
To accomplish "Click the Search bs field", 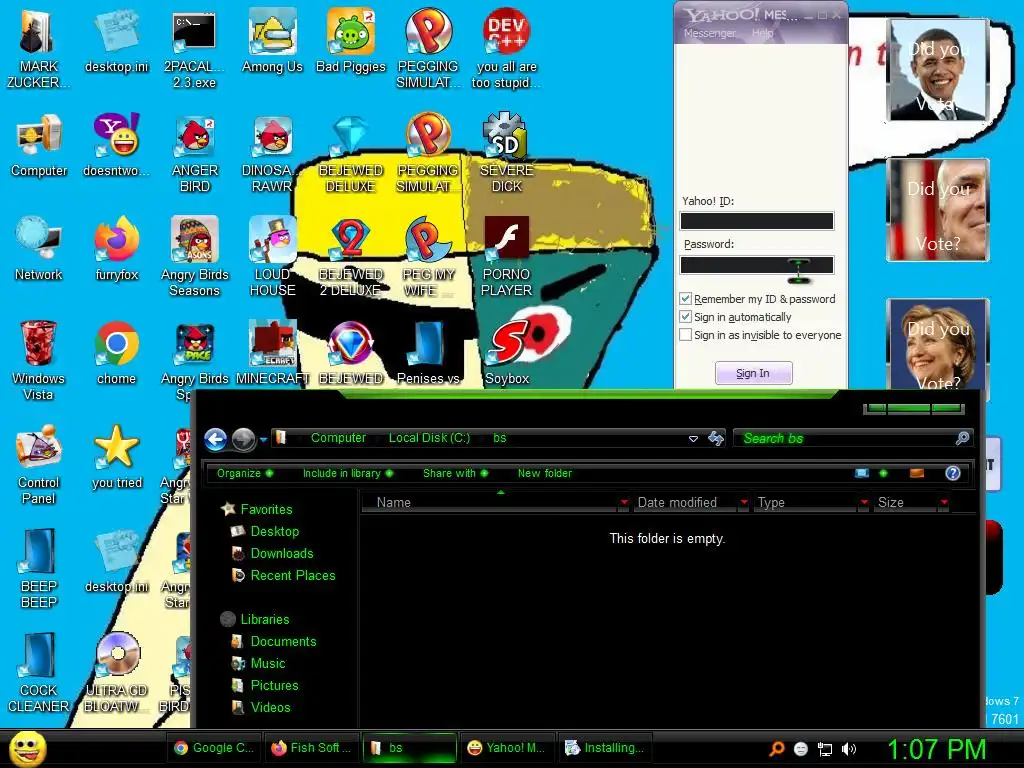I will 851,438.
